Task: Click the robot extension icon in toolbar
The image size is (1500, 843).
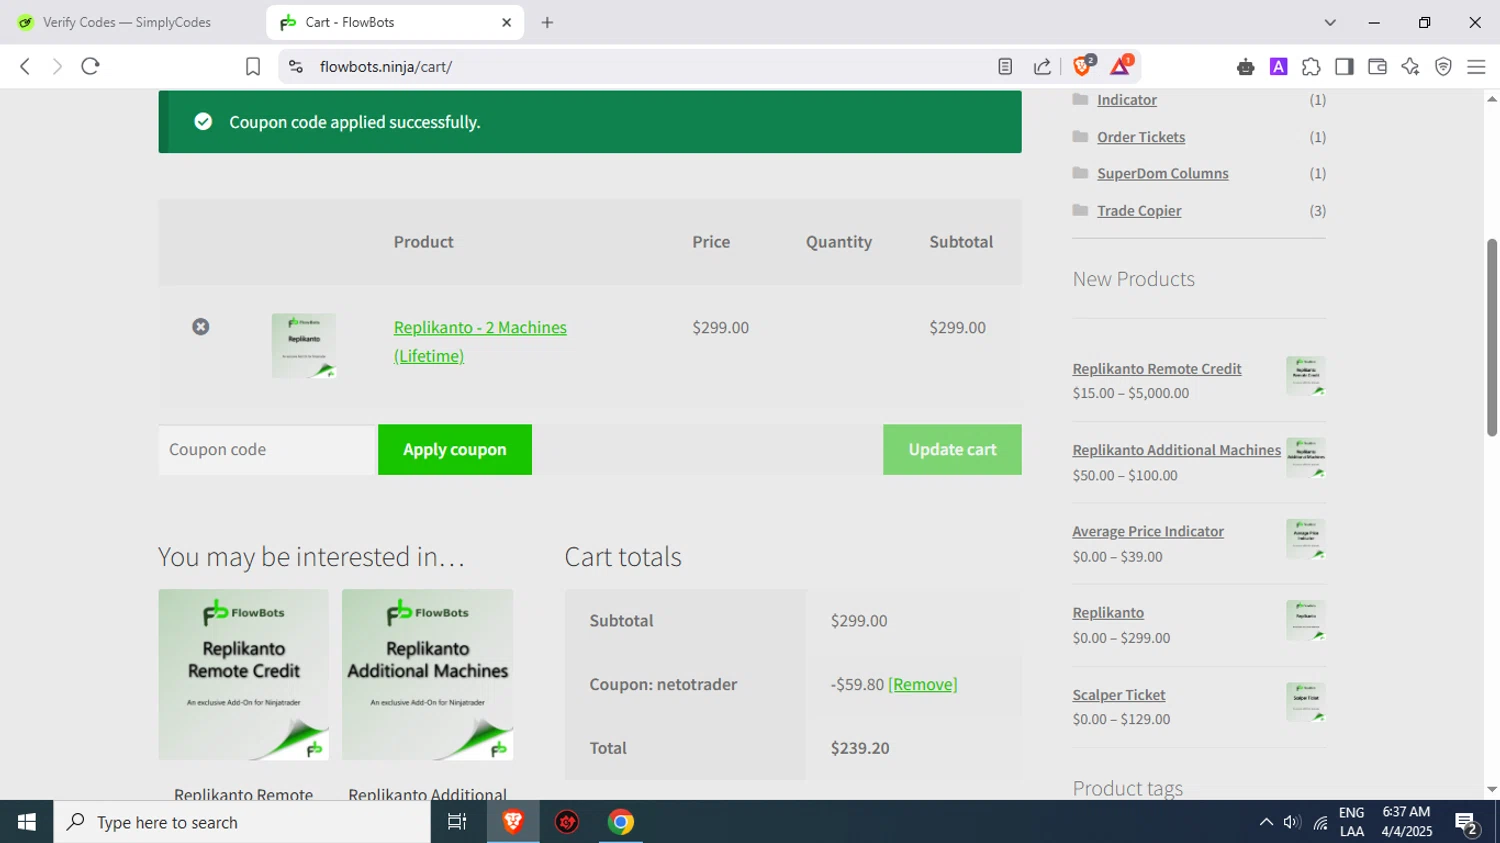Action: point(1245,67)
